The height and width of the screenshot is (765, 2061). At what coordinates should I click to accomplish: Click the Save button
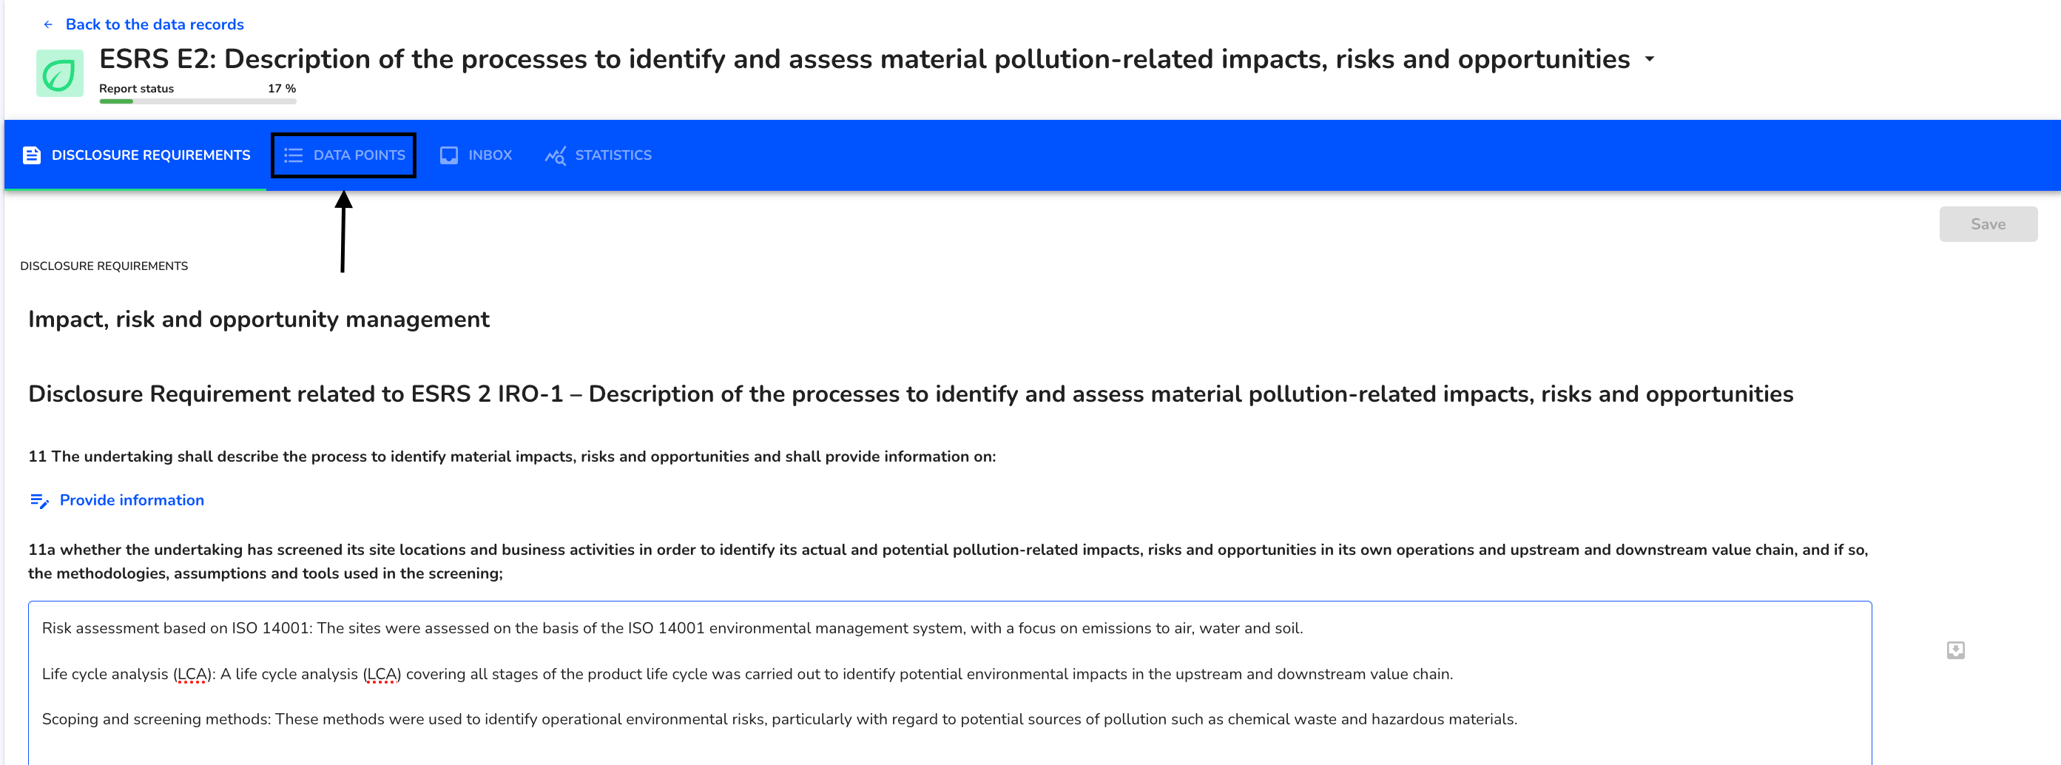coord(1988,224)
